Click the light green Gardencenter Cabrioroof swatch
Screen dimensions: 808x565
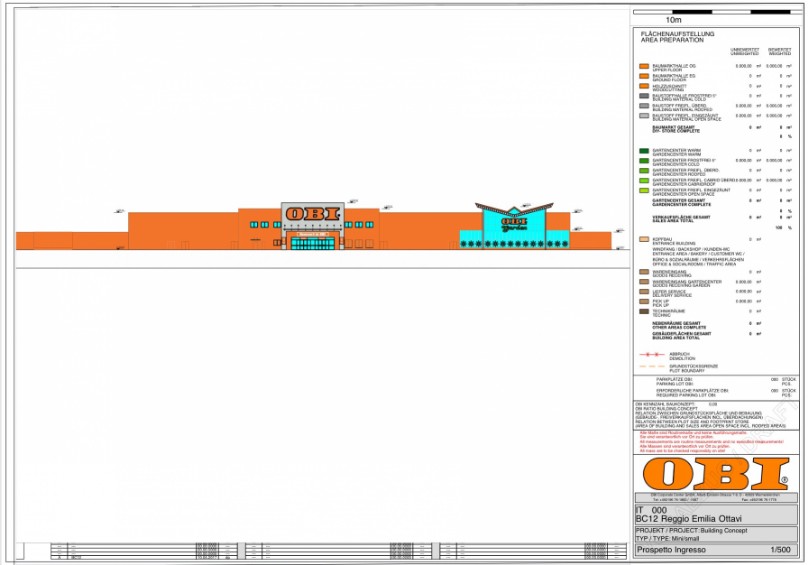tap(644, 180)
